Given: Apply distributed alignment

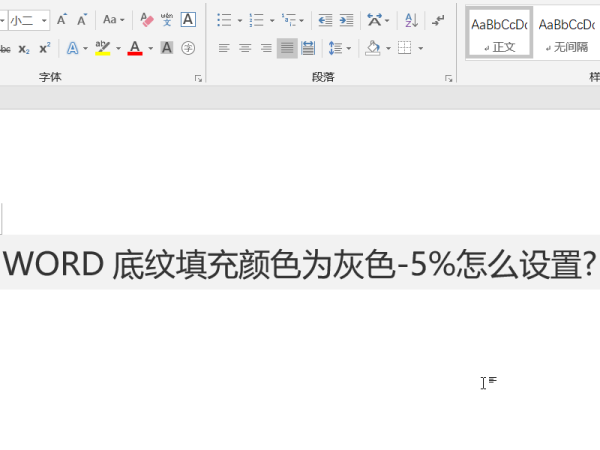Looking at the screenshot, I should [308, 48].
